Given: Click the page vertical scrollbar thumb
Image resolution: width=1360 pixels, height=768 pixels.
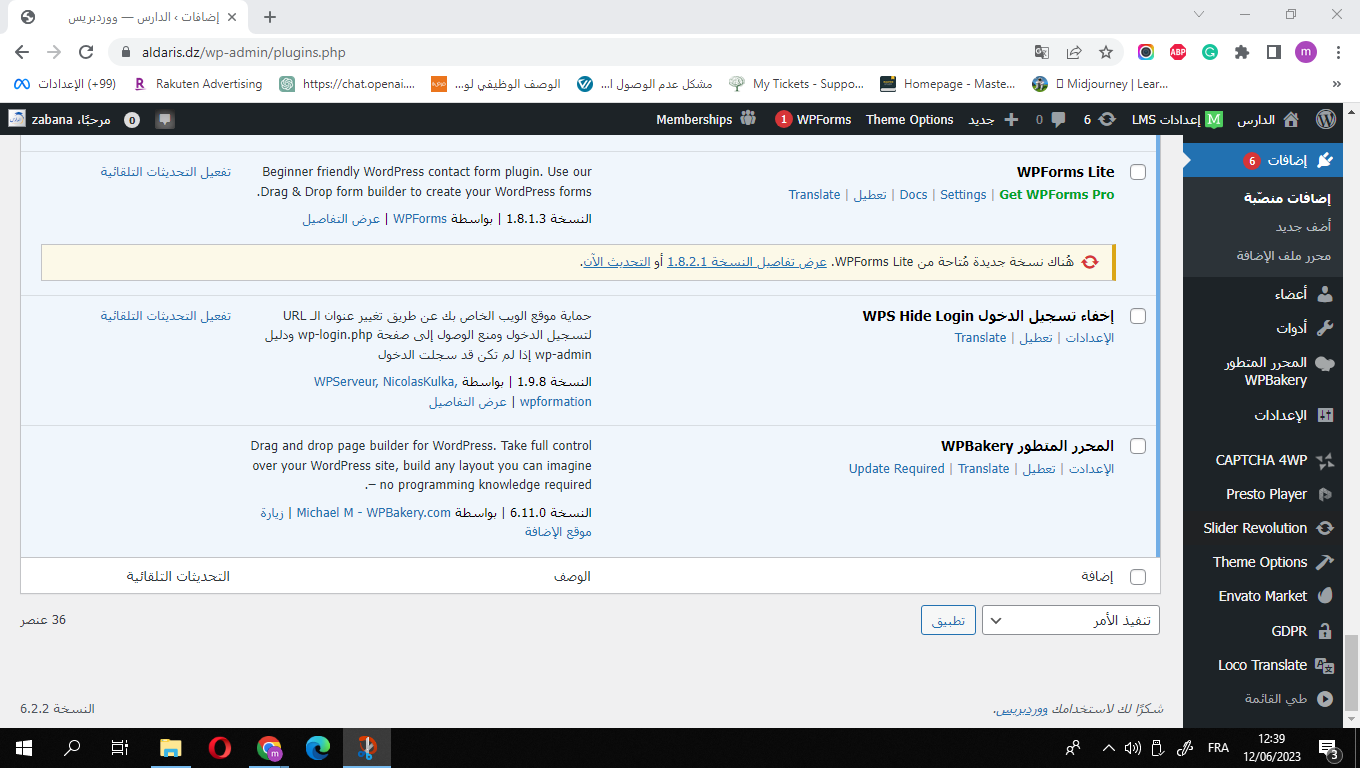Looking at the screenshot, I should [x=1351, y=670].
